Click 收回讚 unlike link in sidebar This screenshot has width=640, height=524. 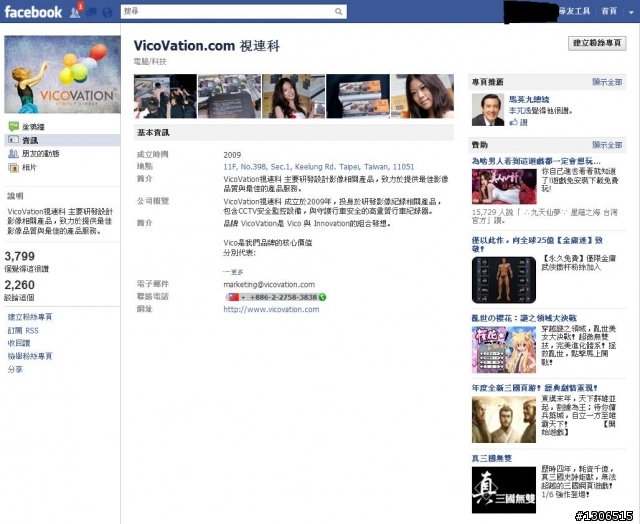pyautogui.click(x=19, y=343)
